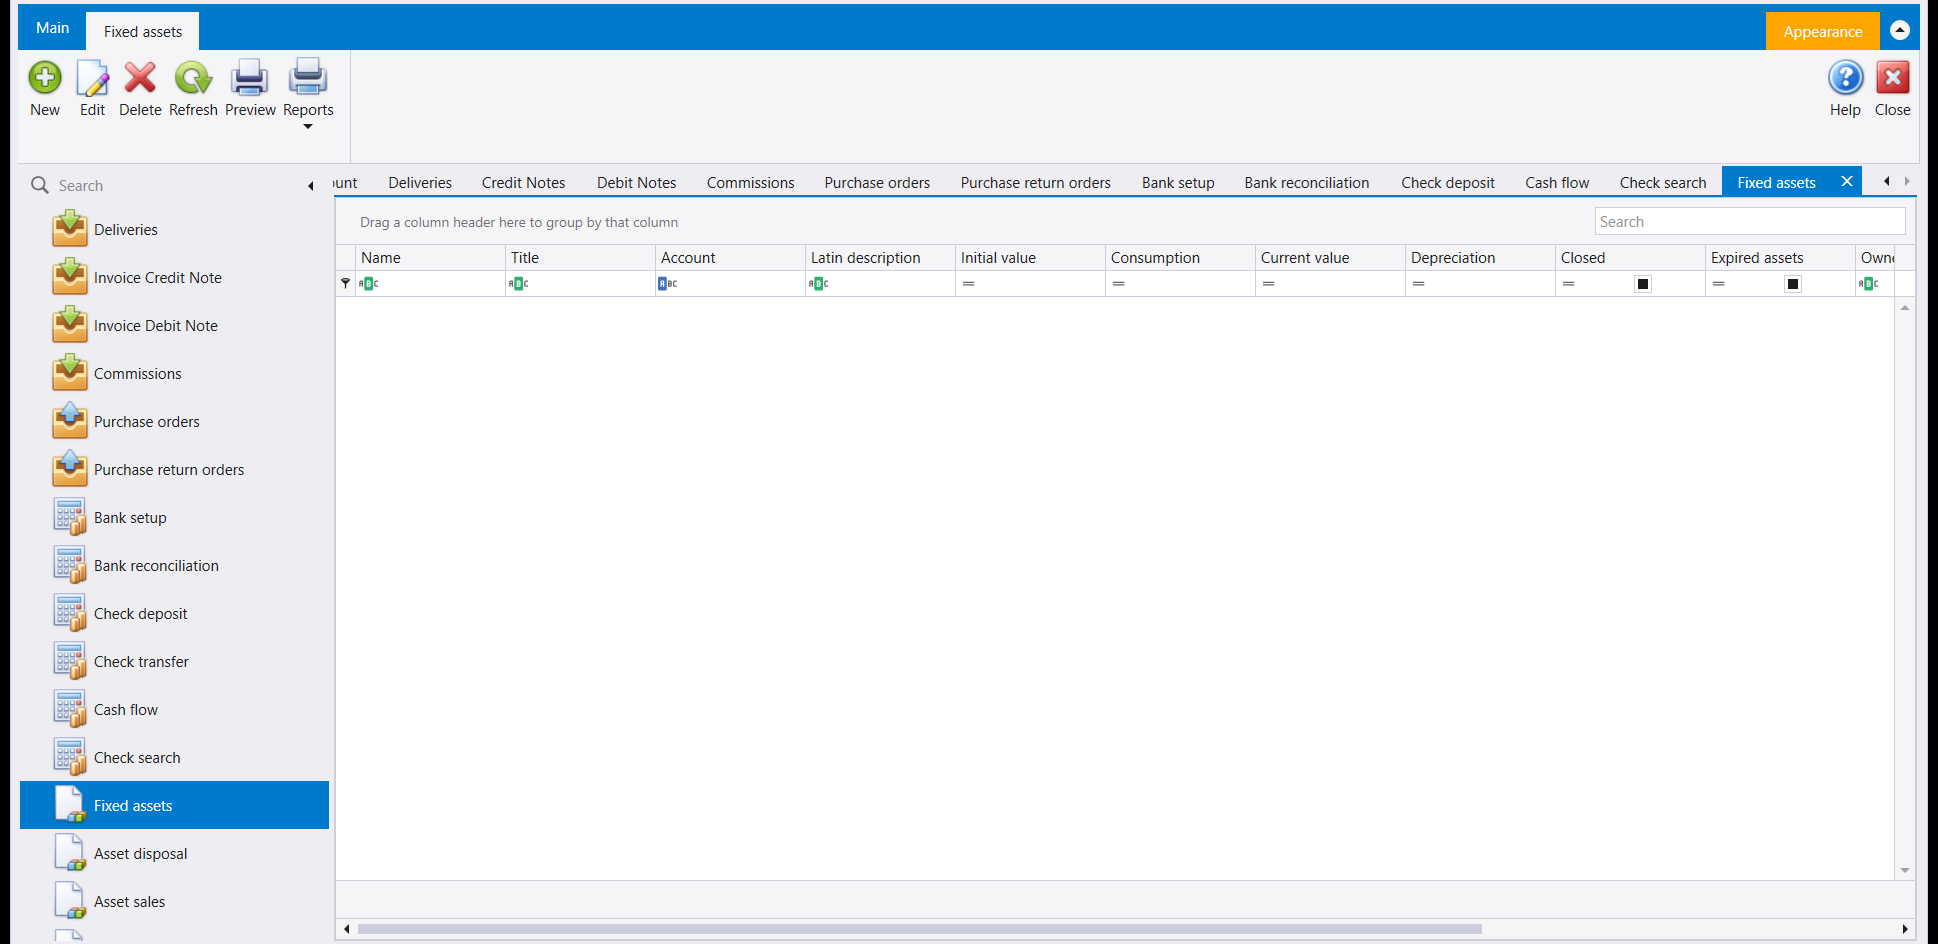Screen dimensions: 1938x944
Task: Collapse the ribbon with the up arrow
Action: point(1900,31)
